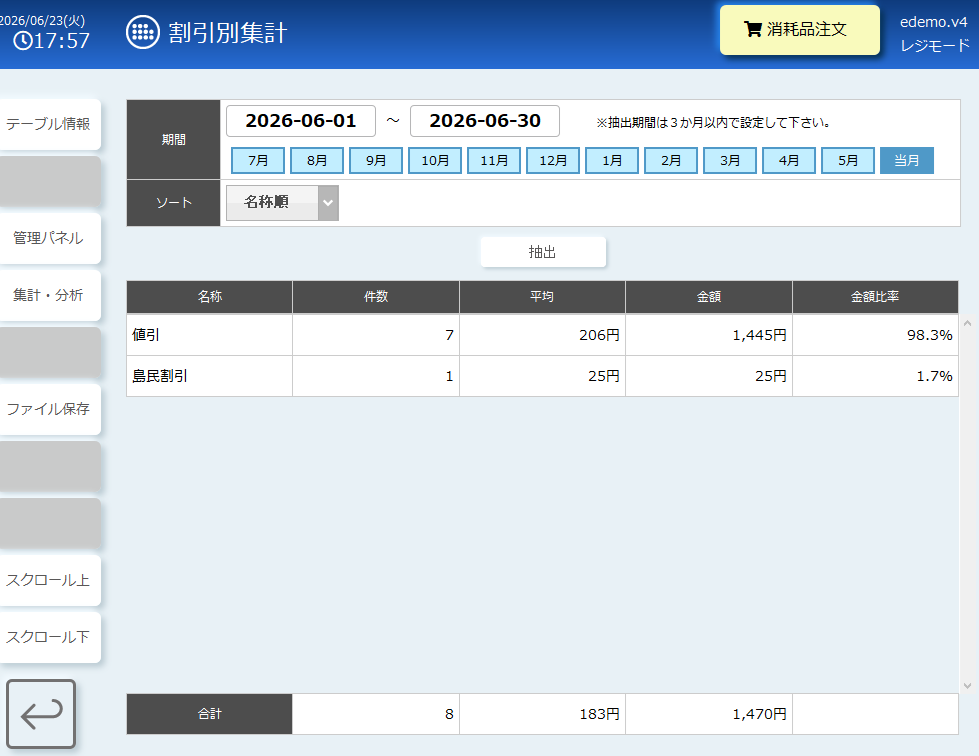The width and height of the screenshot is (979, 756).
Task: Select the 当月 current month button
Action: tap(907, 160)
